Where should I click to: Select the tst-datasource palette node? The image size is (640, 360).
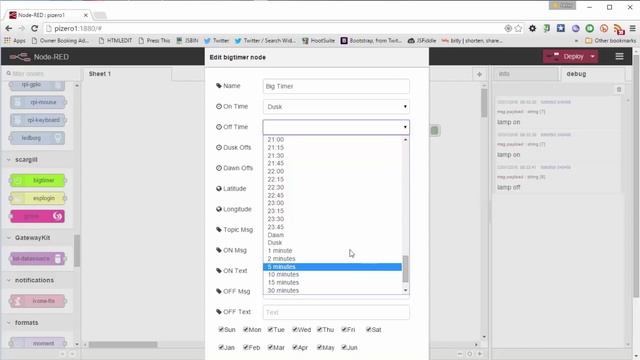click(x=38, y=258)
